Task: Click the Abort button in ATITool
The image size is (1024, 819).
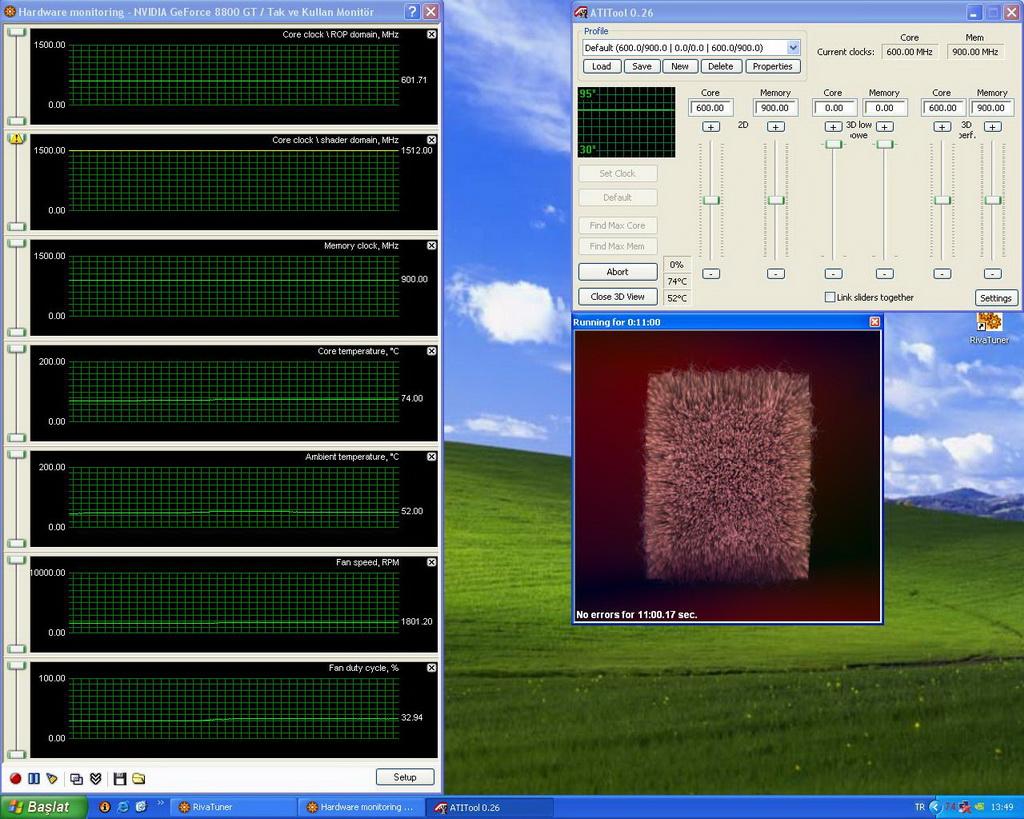Action: point(617,271)
